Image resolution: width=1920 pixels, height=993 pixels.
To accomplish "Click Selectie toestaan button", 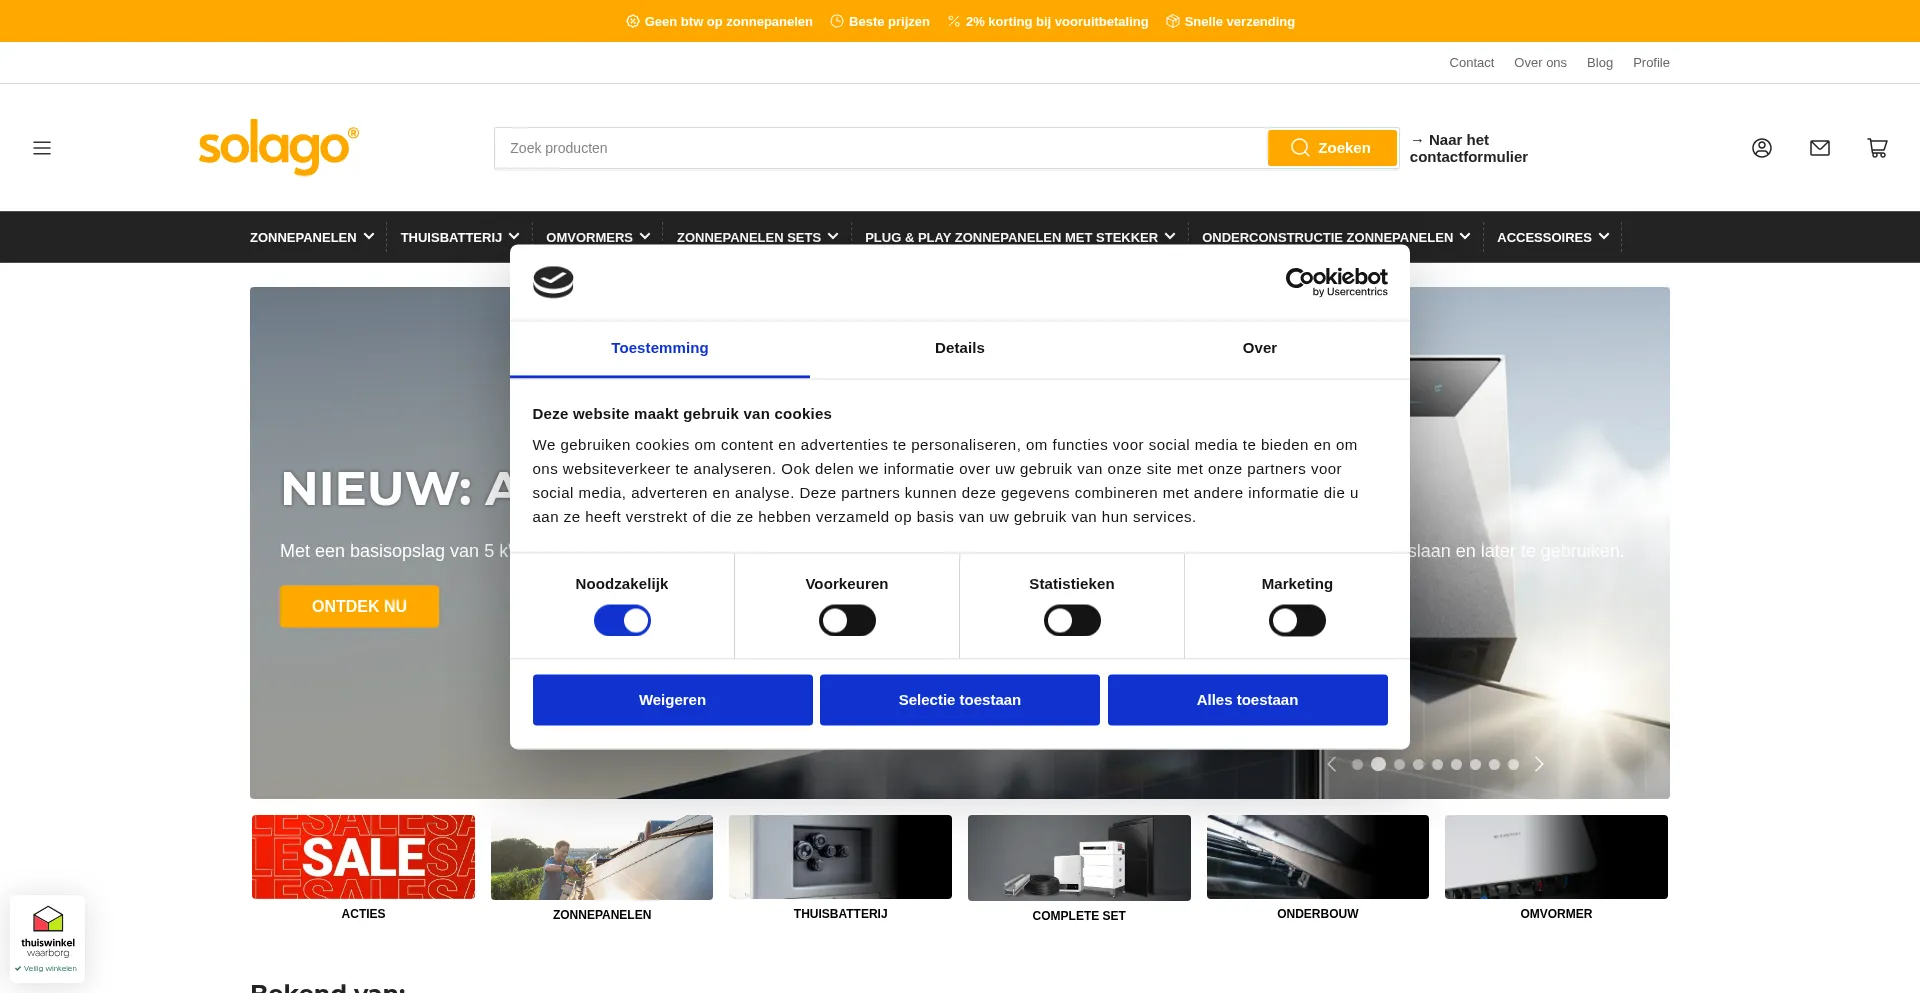I will click(x=960, y=700).
